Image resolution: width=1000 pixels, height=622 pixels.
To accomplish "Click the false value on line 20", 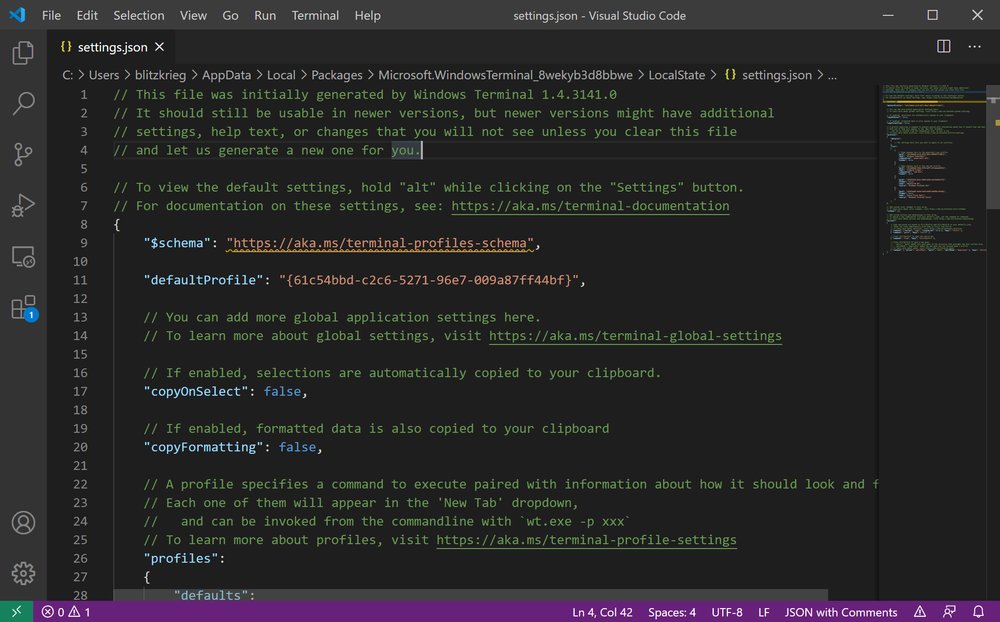I will (x=297, y=447).
